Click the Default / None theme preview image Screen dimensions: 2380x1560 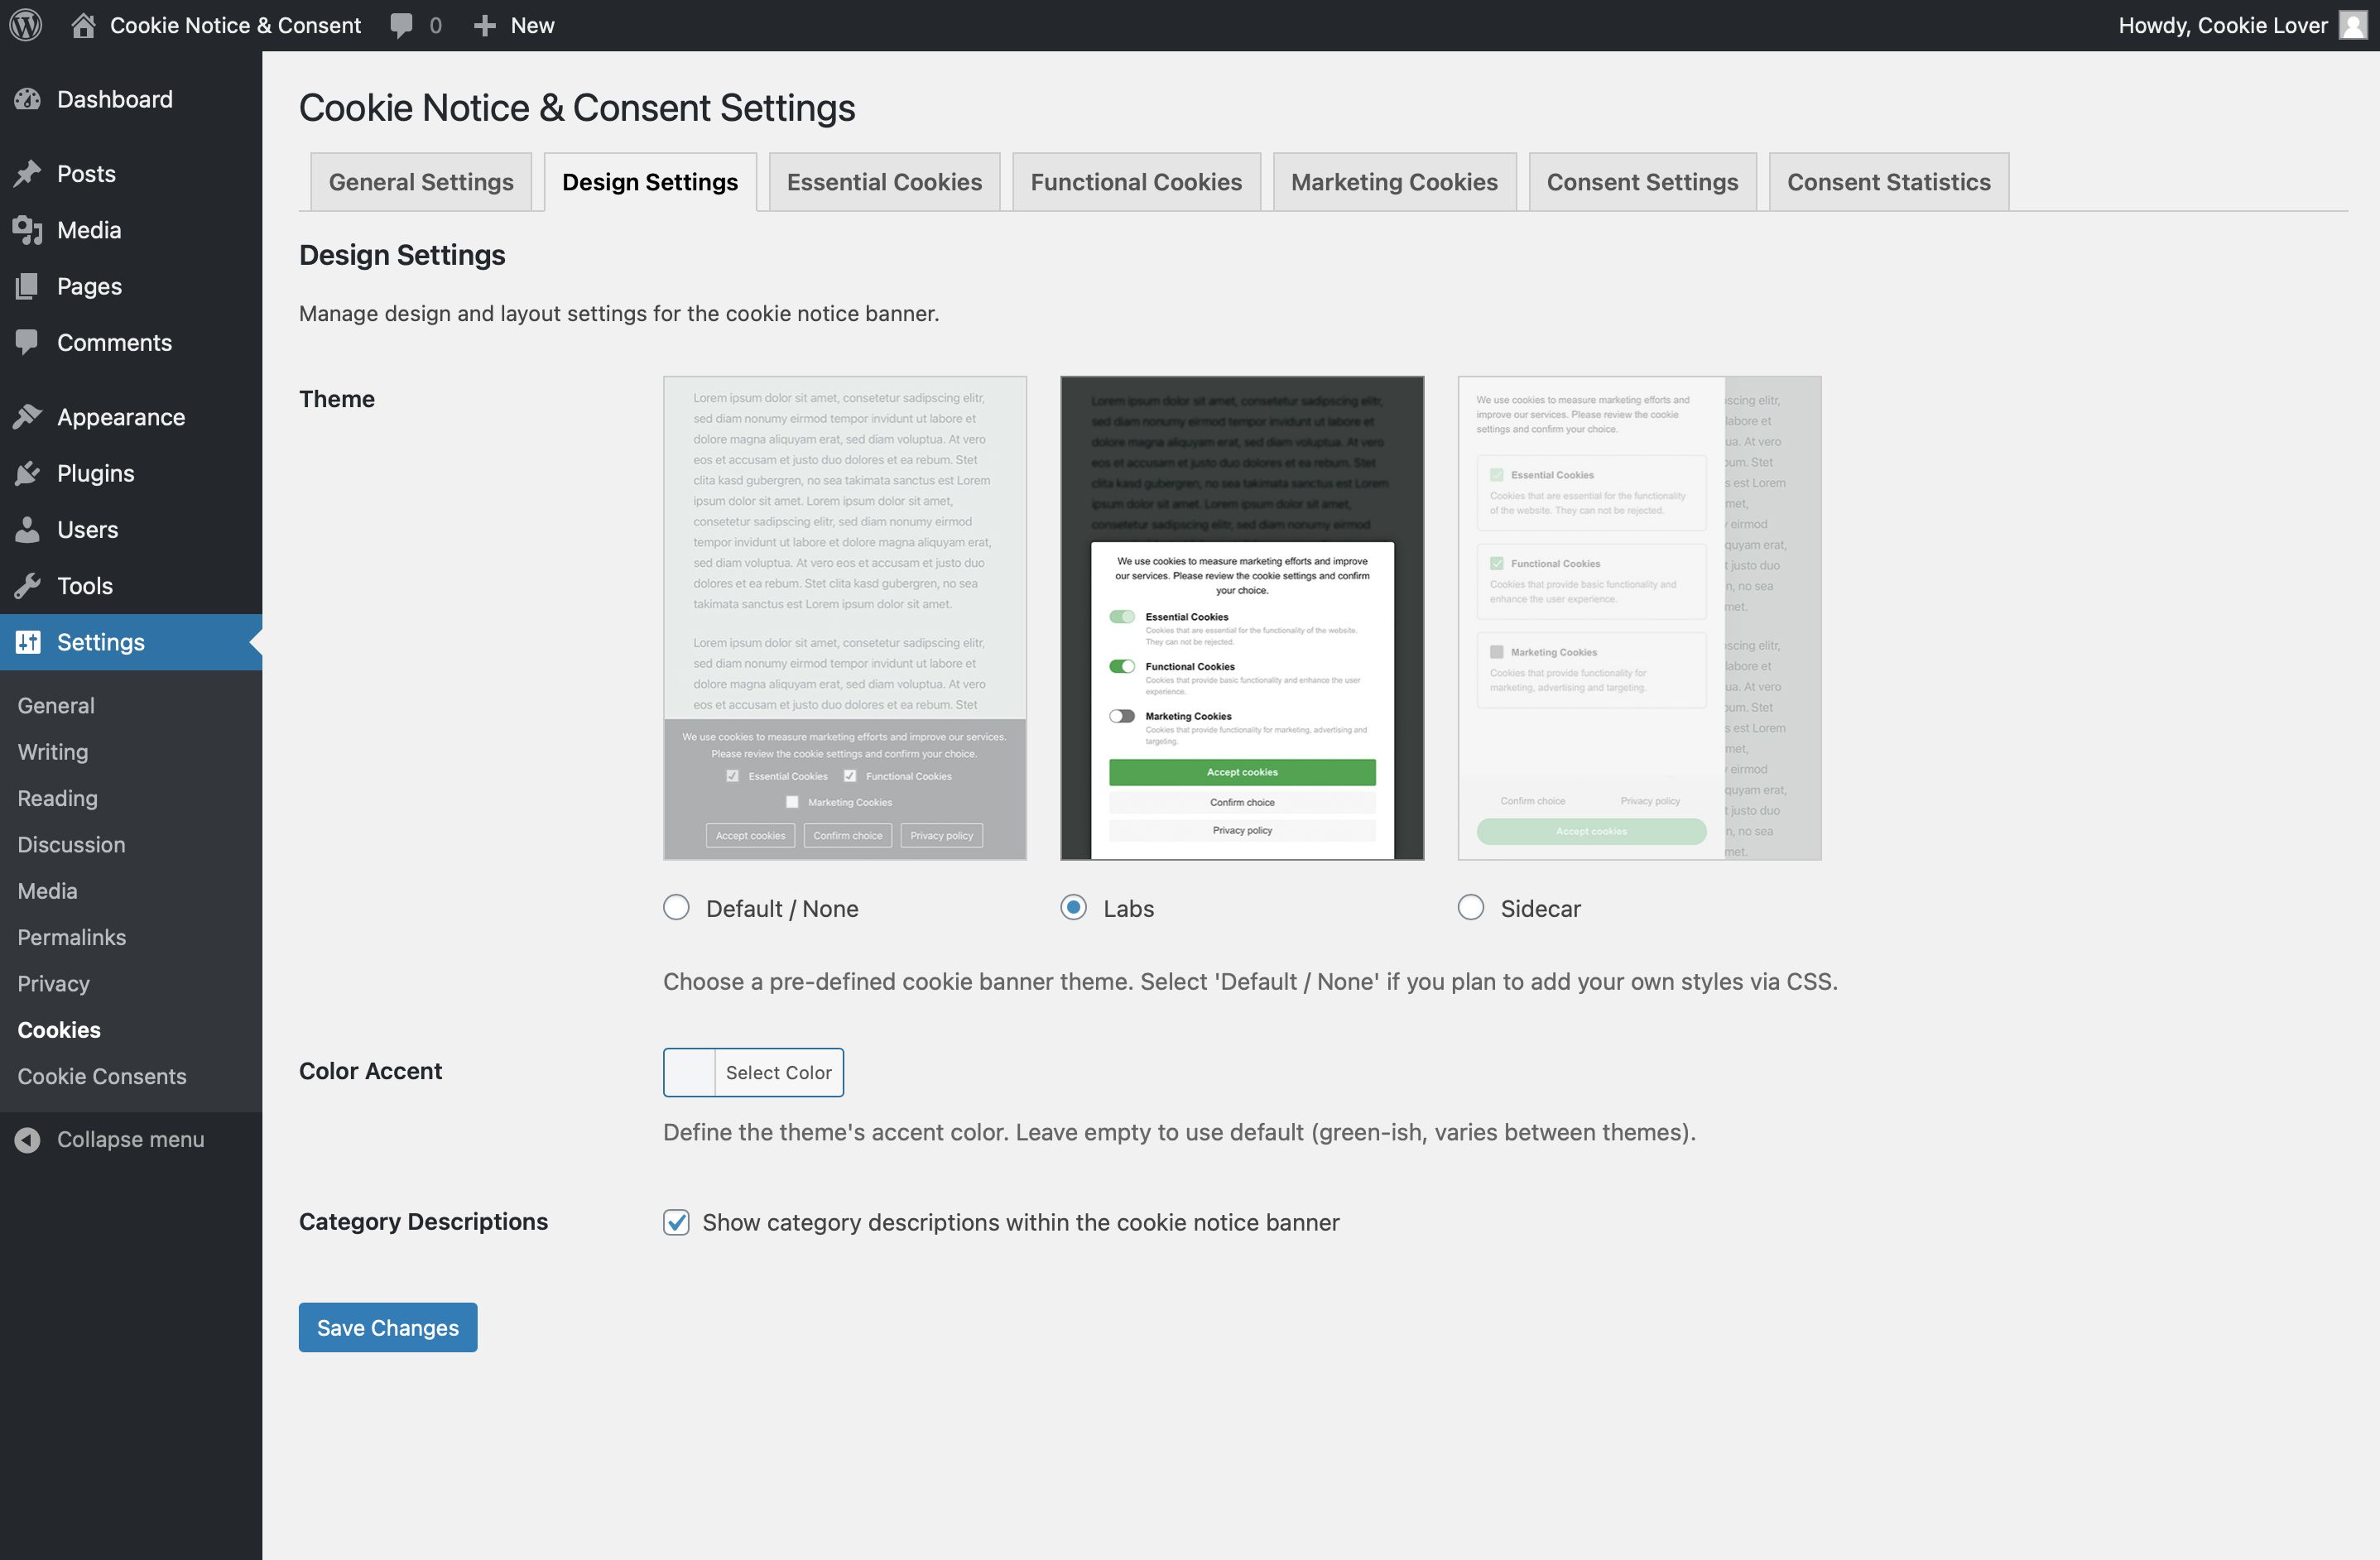(845, 618)
